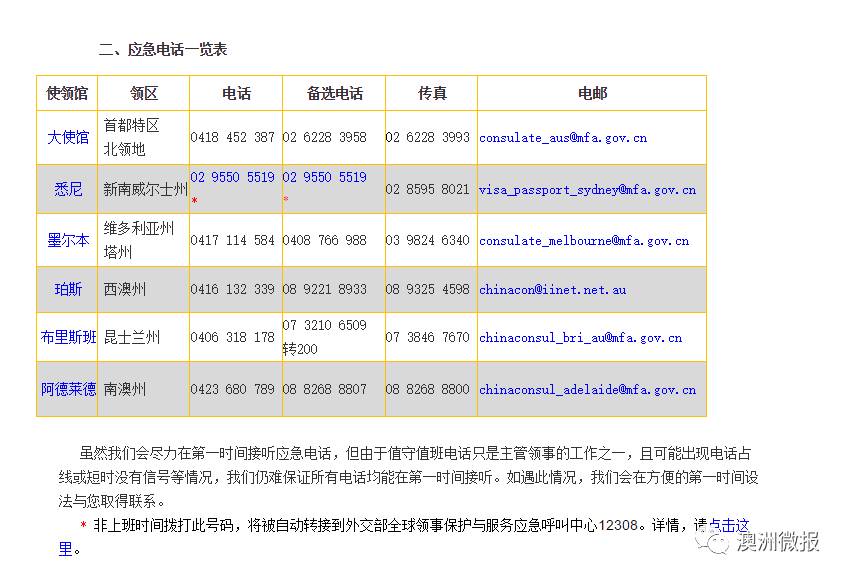Click the 传真 column header
This screenshot has height=579, width=847.
point(432,93)
